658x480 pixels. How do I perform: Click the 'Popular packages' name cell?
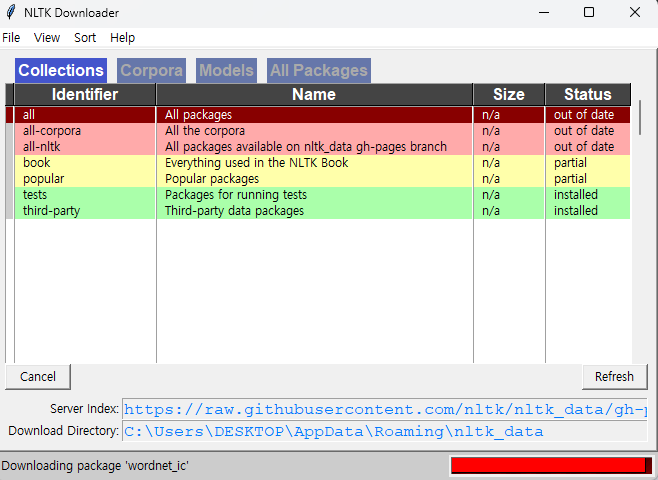(314, 179)
